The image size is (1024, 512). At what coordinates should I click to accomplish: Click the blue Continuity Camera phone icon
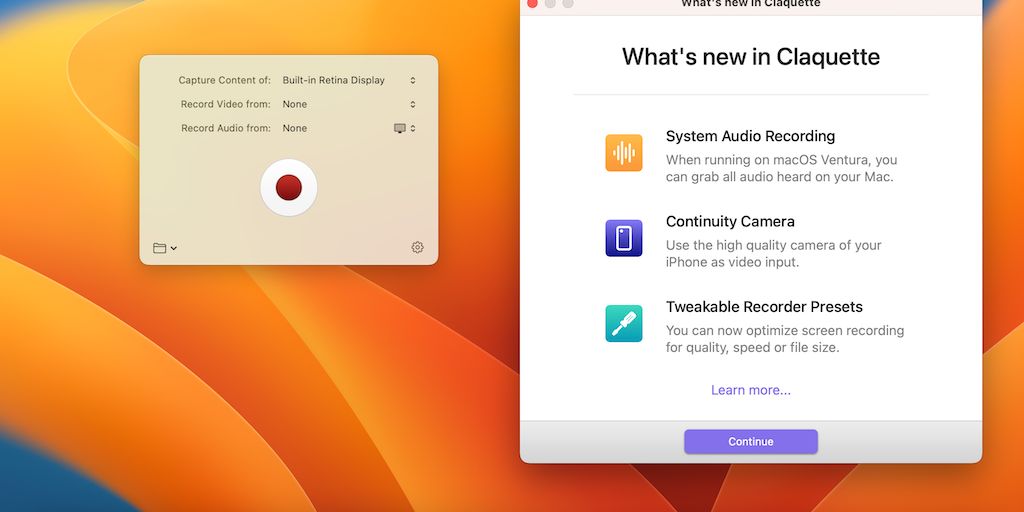pyautogui.click(x=624, y=238)
